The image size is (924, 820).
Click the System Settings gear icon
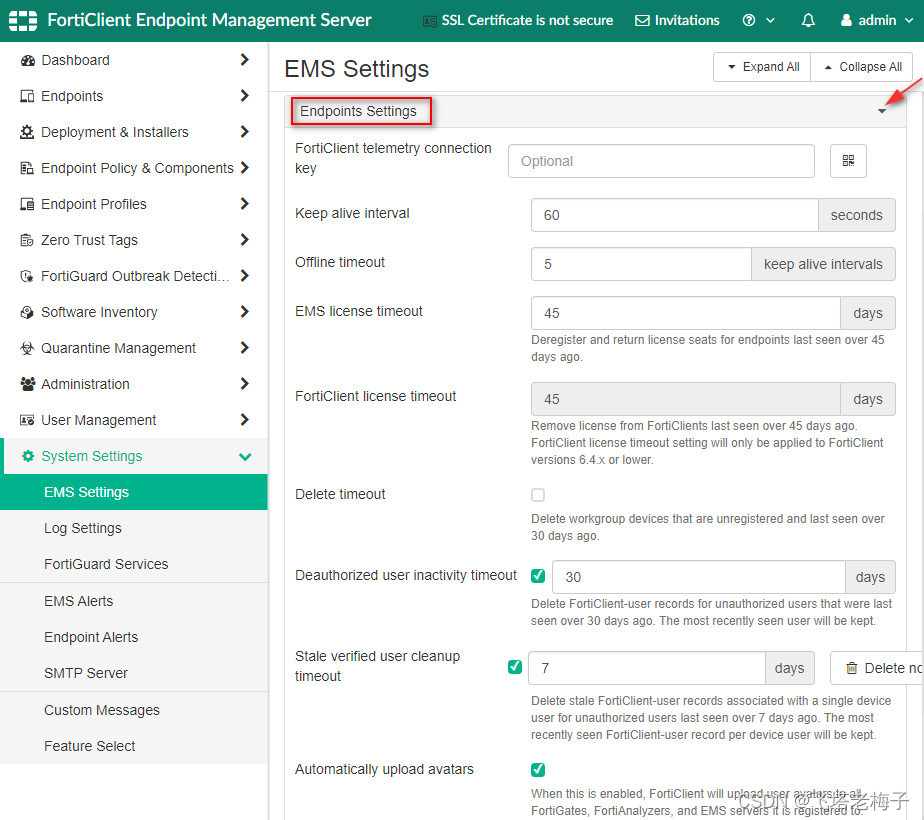pyautogui.click(x=27, y=456)
